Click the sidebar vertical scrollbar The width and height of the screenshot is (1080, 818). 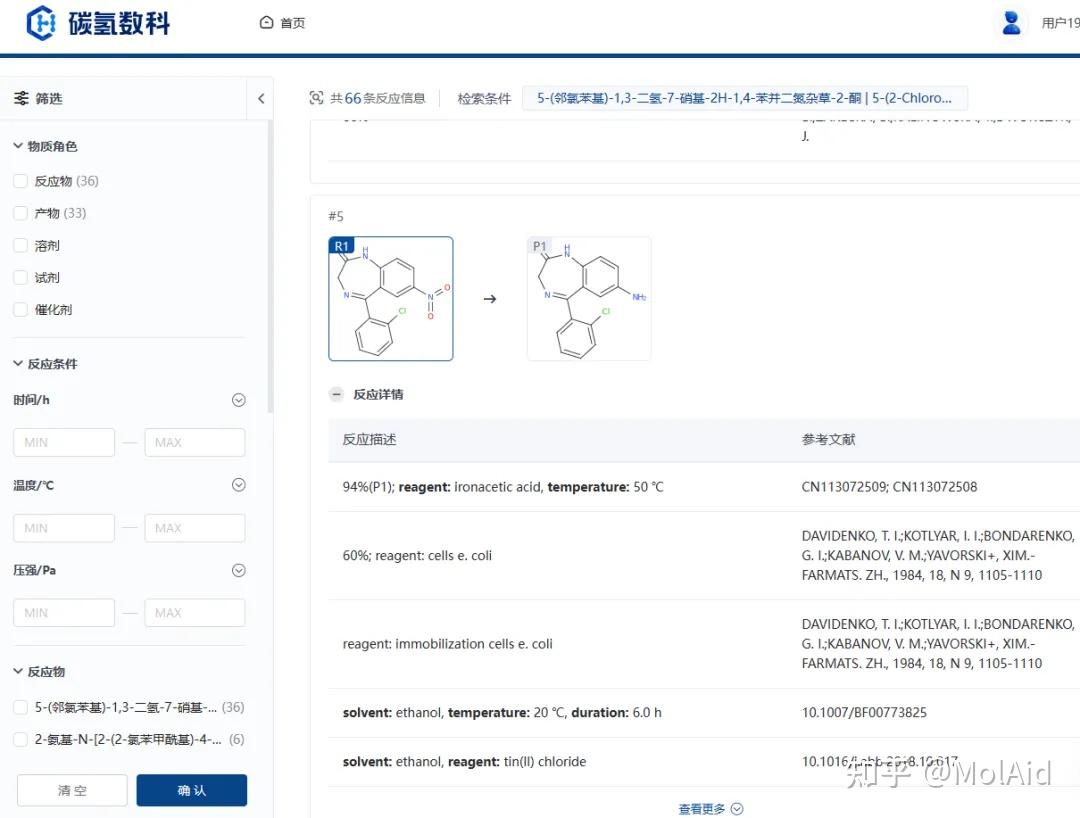[x=271, y=266]
